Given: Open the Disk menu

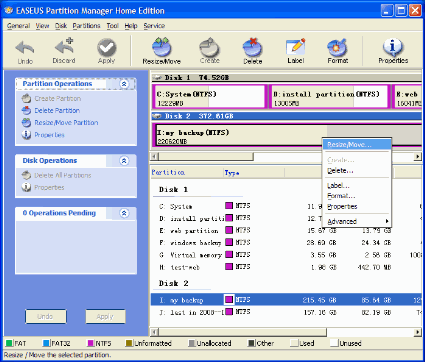Looking at the screenshot, I should pyautogui.click(x=61, y=26).
